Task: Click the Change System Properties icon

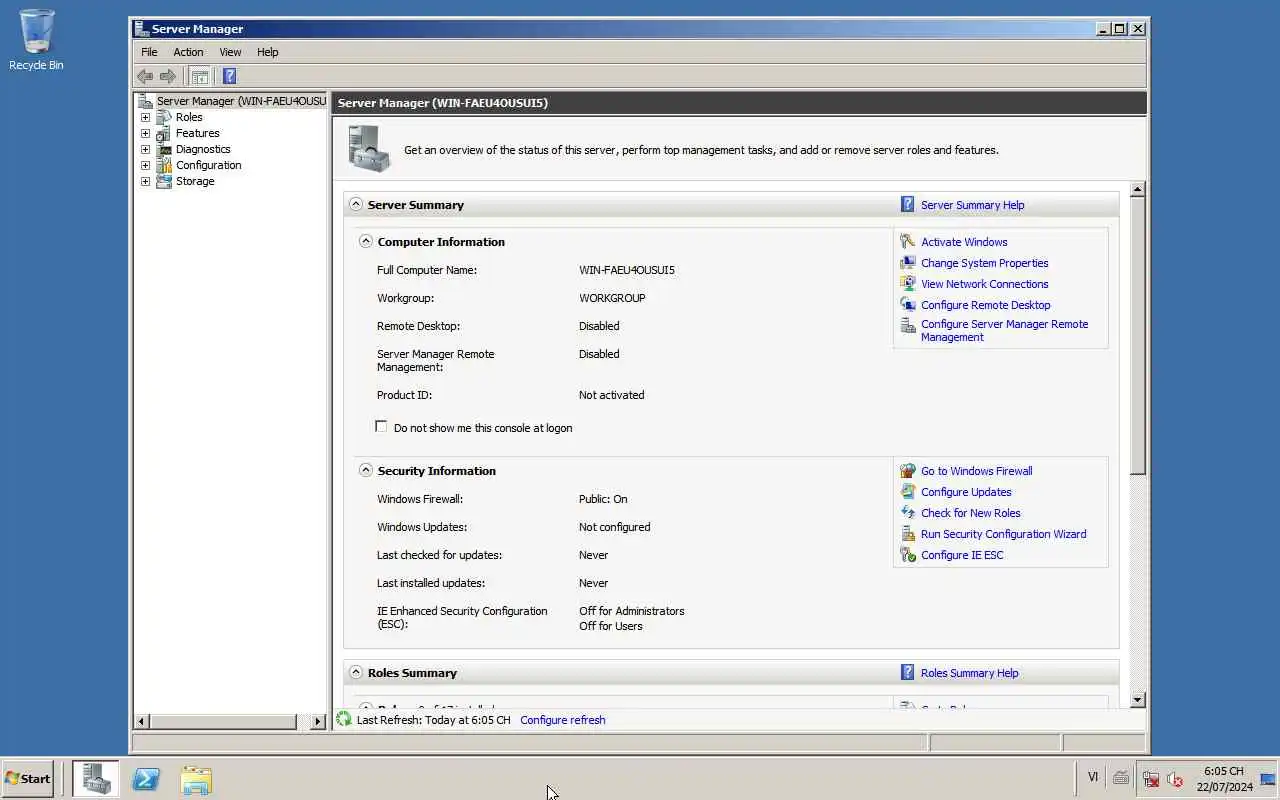Action: 907,262
